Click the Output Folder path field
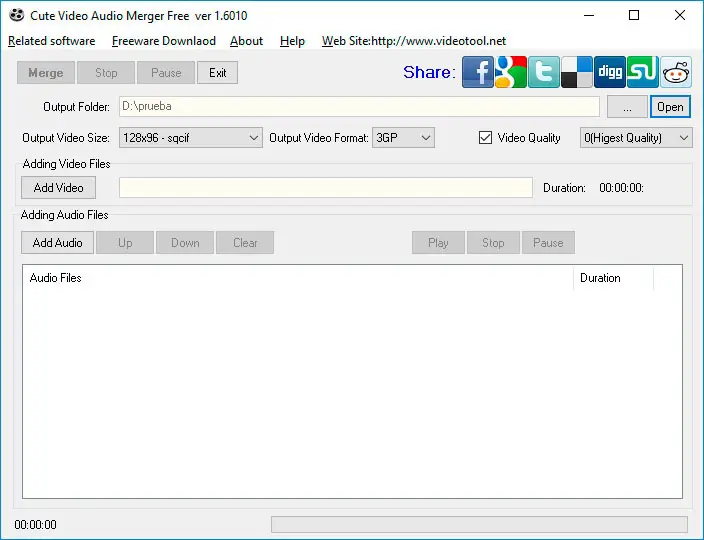The height and width of the screenshot is (540, 704). point(359,106)
